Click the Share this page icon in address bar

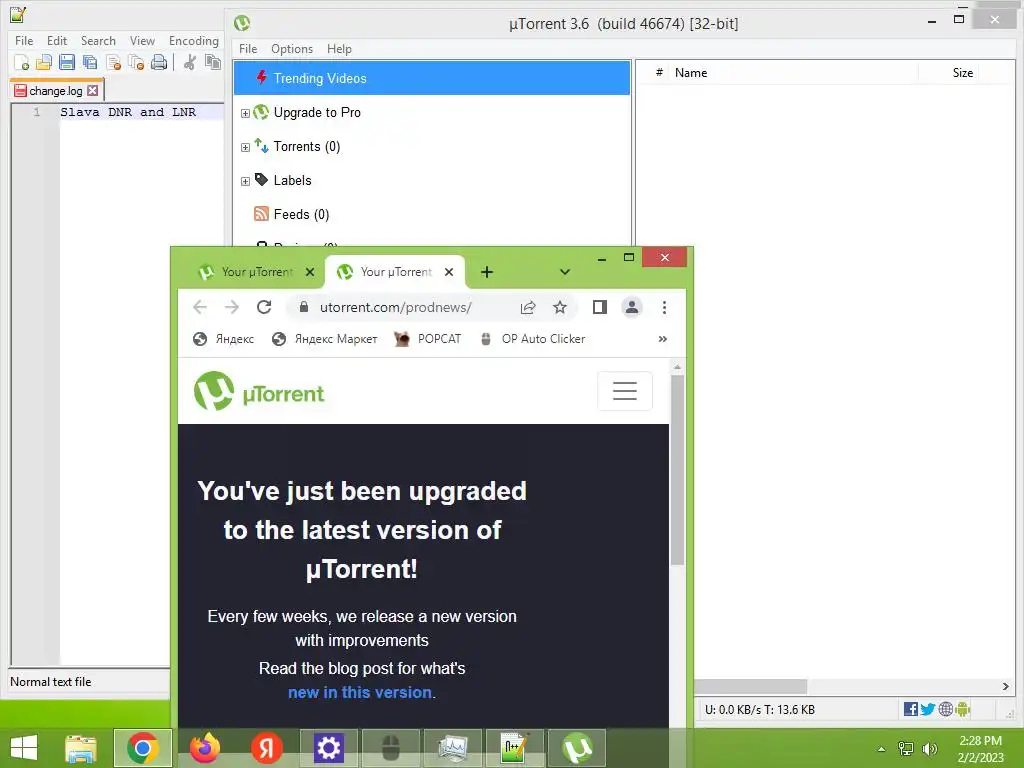pyautogui.click(x=528, y=308)
